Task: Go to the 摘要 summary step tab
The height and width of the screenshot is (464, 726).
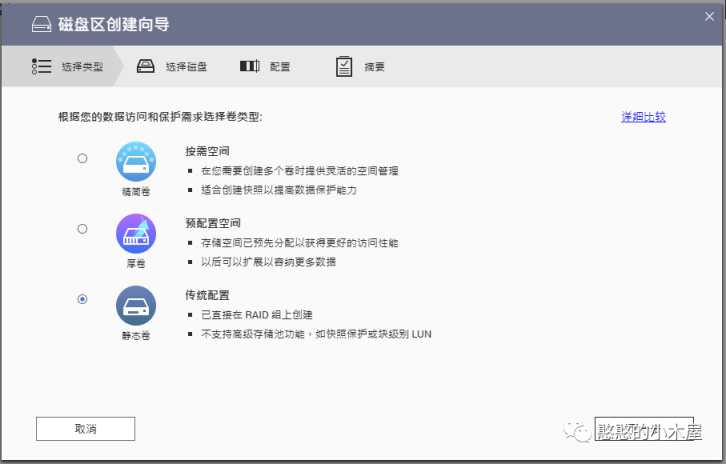Action: (x=360, y=67)
